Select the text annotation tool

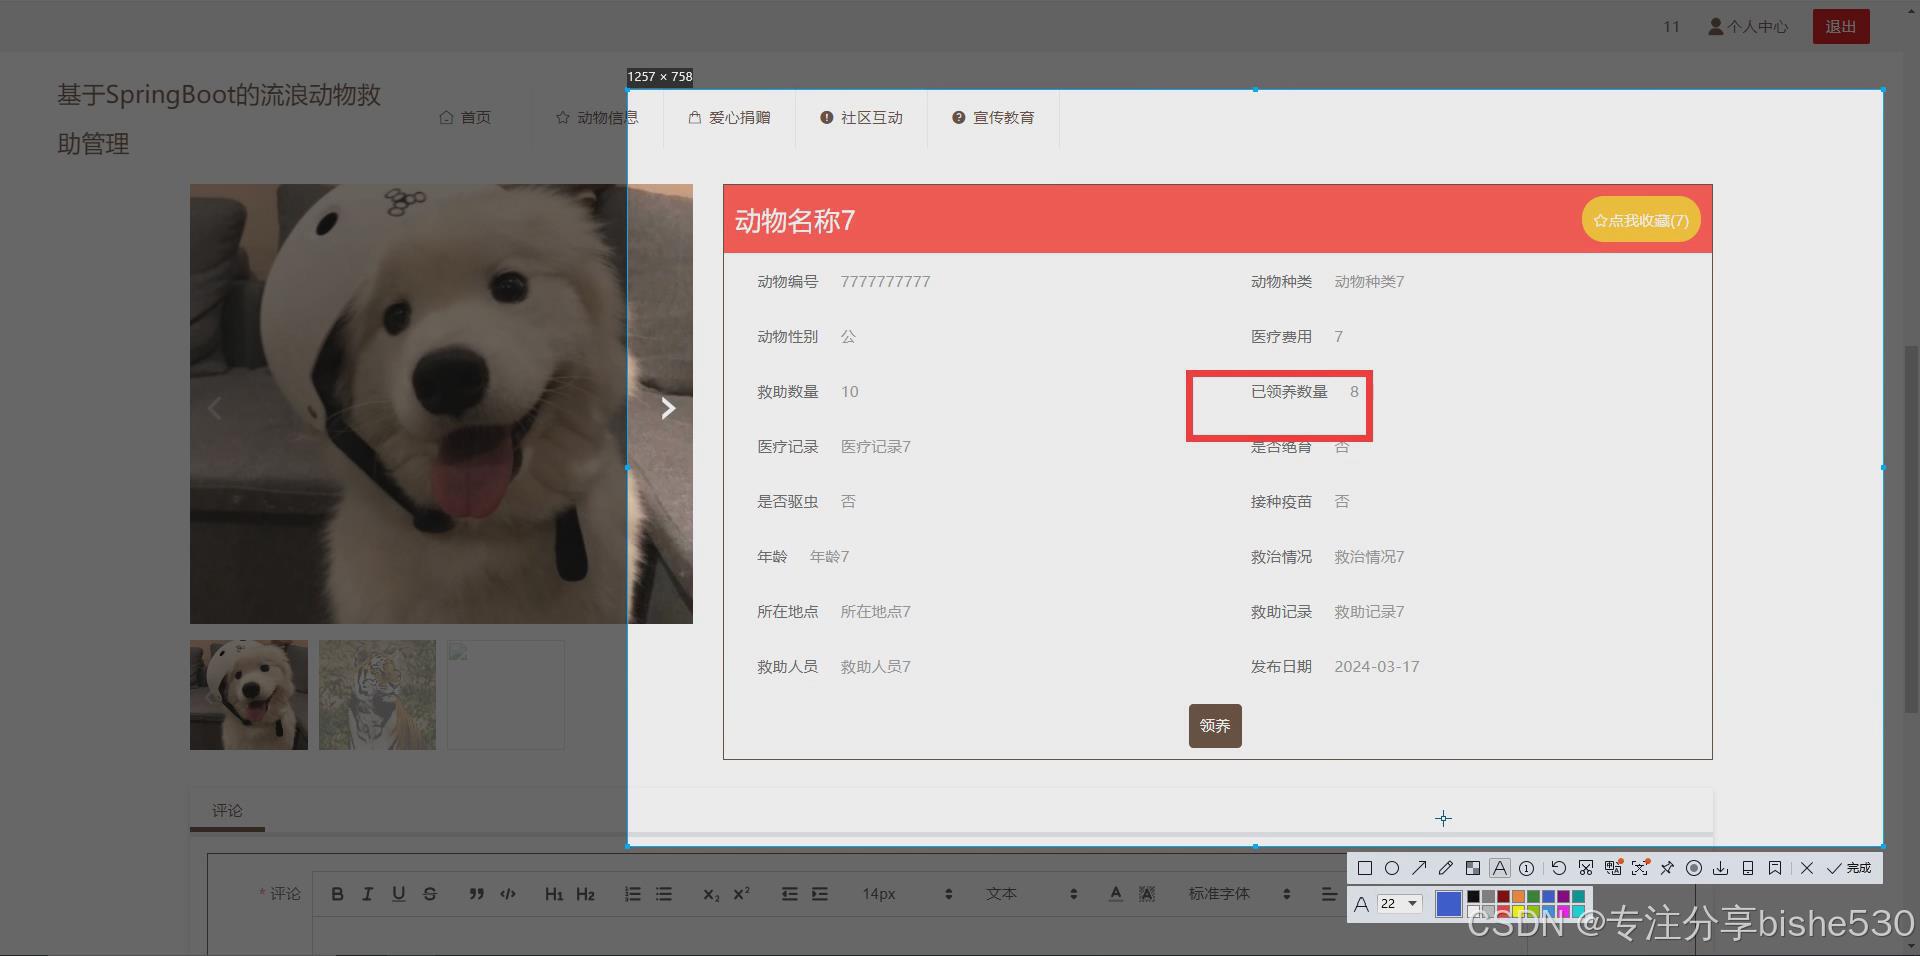[1500, 867]
